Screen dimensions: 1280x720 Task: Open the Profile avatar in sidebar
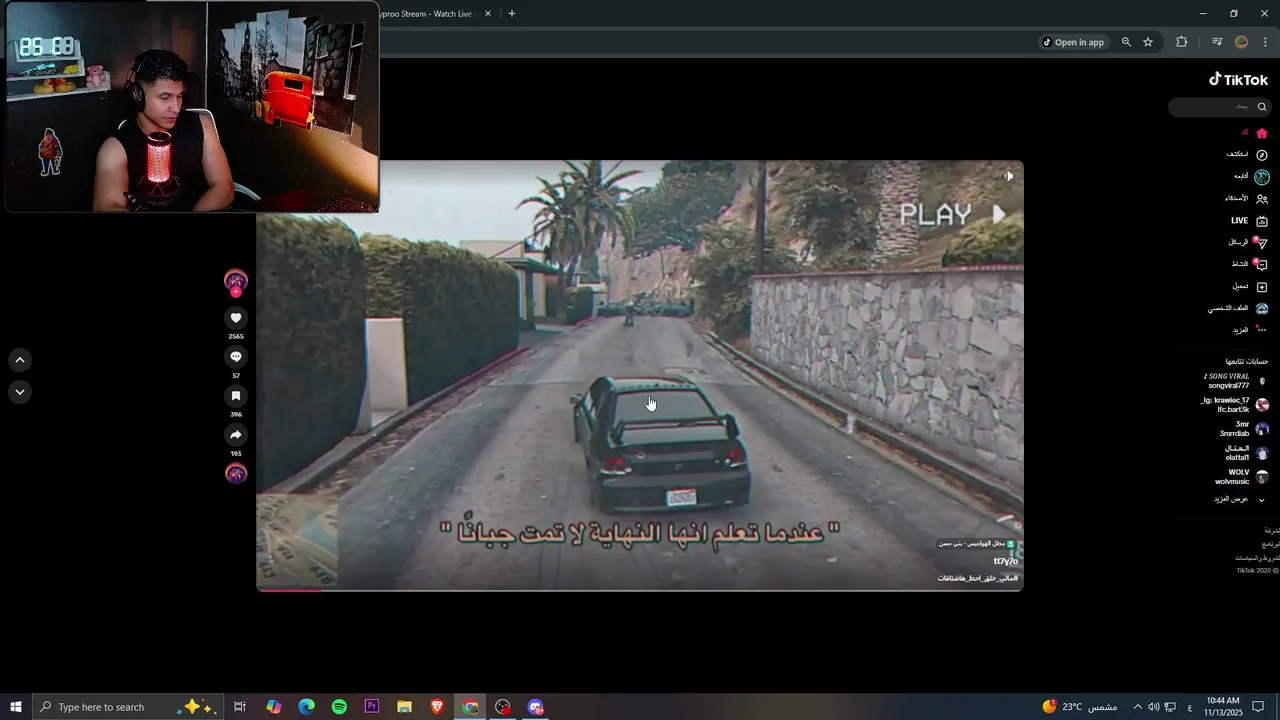(1262, 309)
